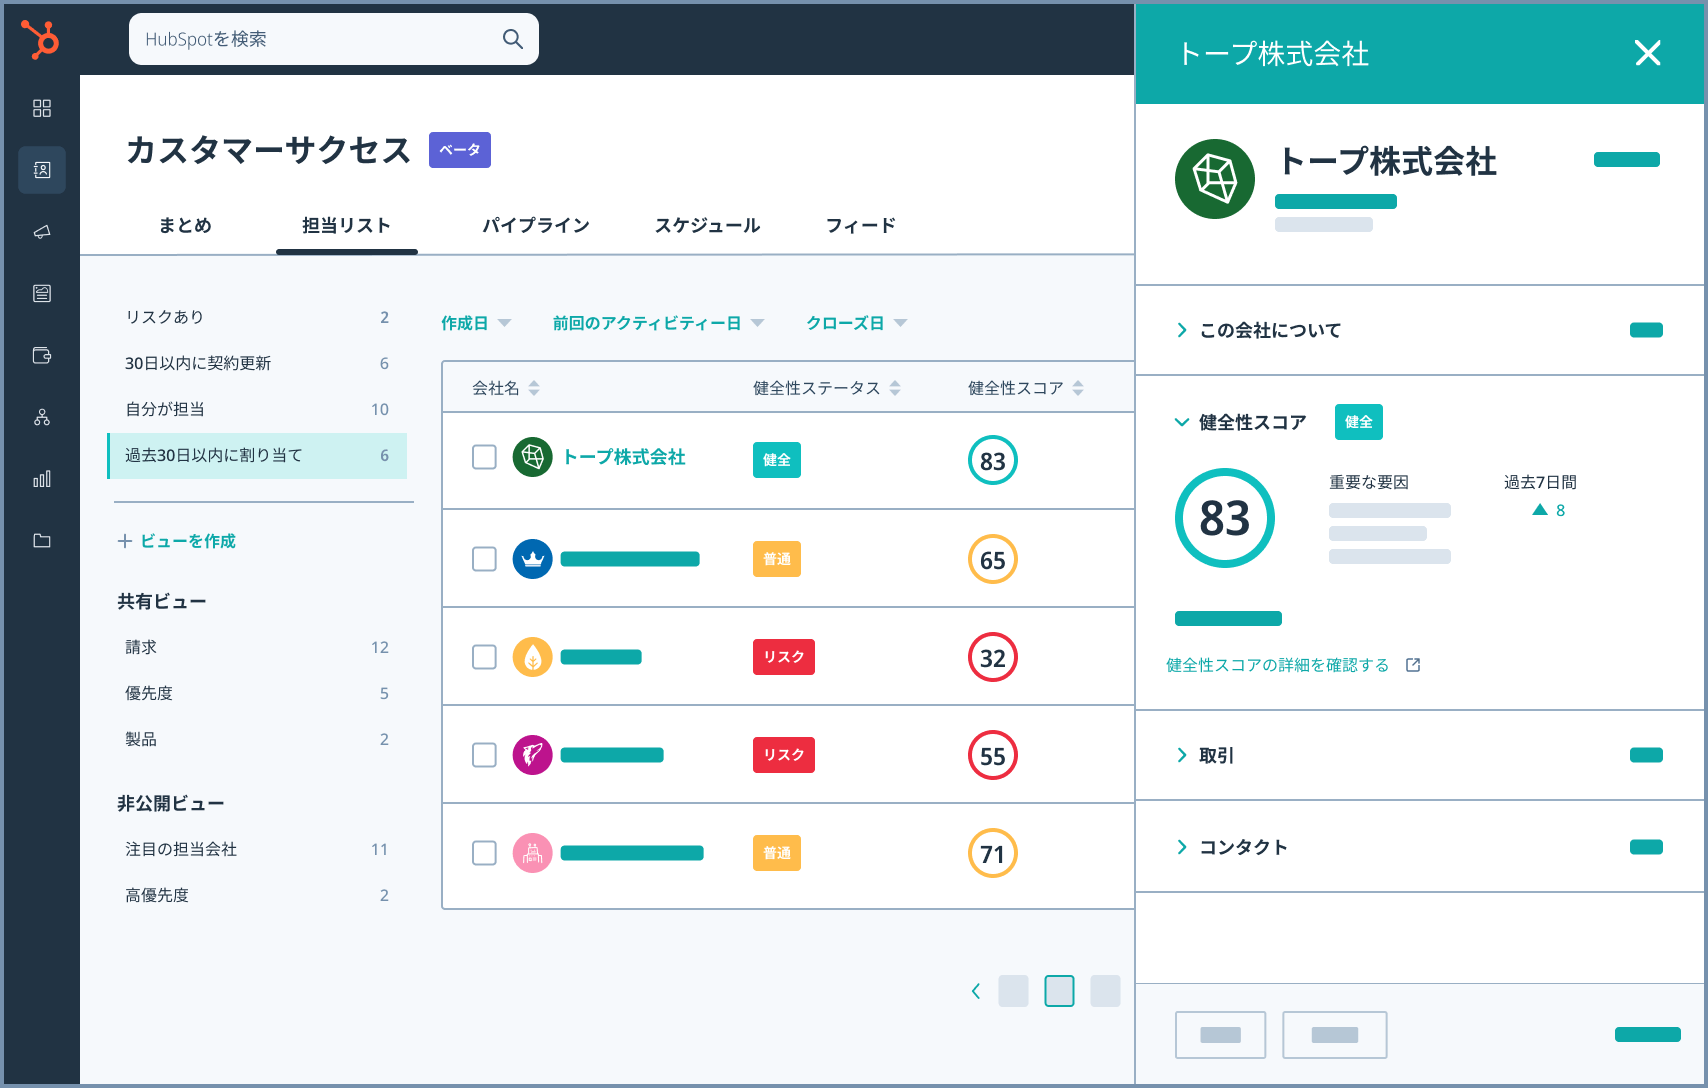Check the checkbox for score 71 row

click(484, 853)
